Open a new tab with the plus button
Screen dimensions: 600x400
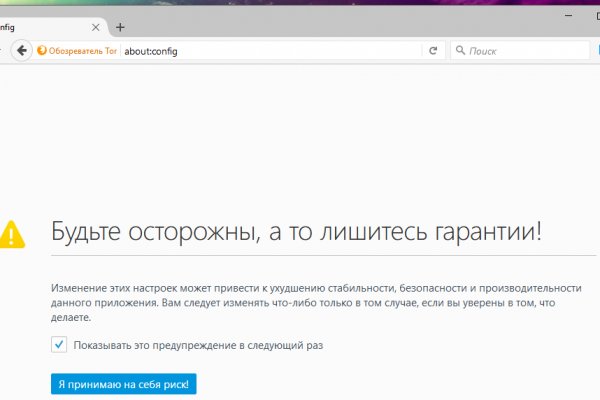click(120, 27)
